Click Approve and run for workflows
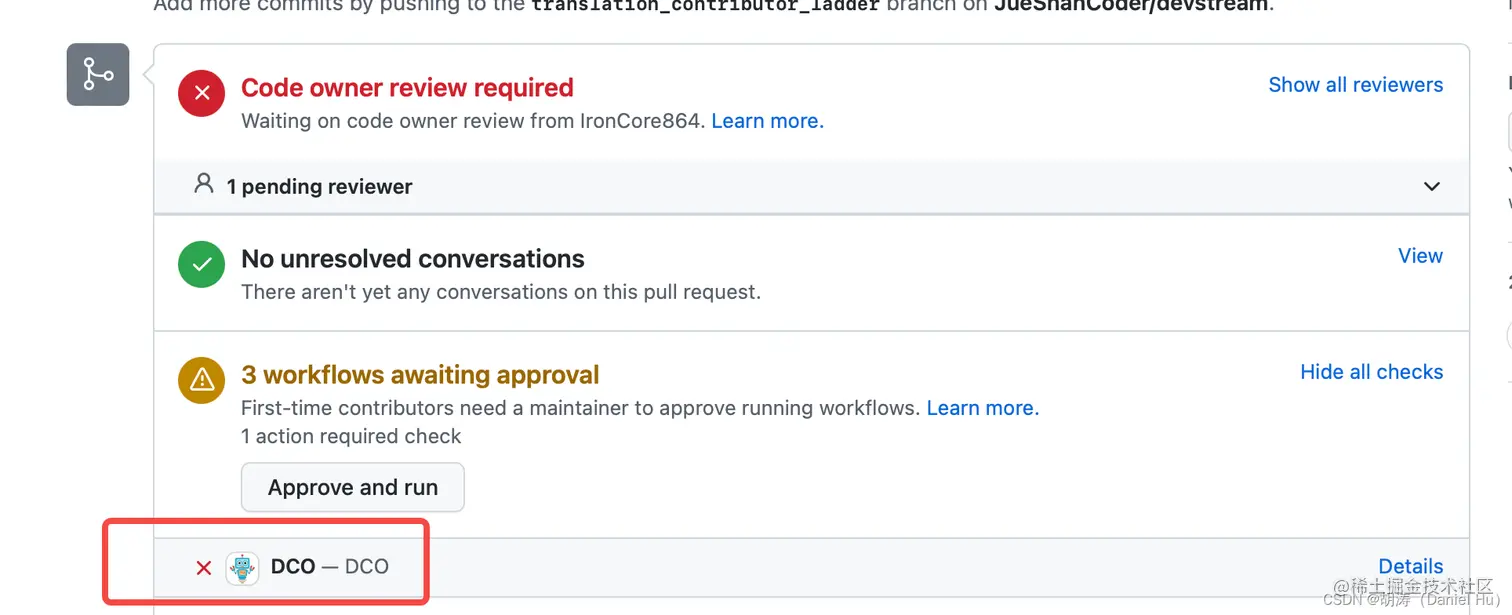 352,487
